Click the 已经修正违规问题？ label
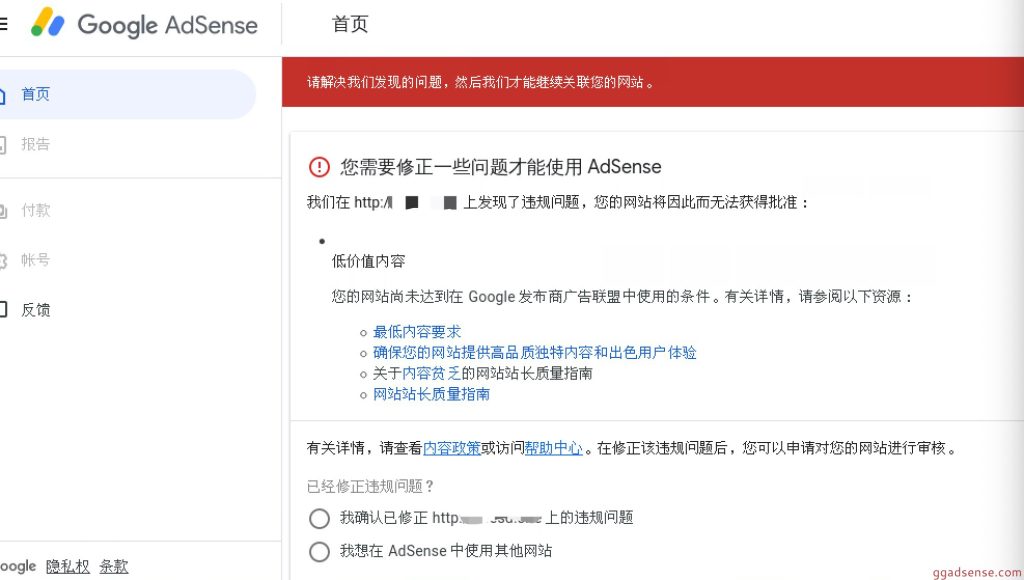1024x580 pixels. point(370,487)
